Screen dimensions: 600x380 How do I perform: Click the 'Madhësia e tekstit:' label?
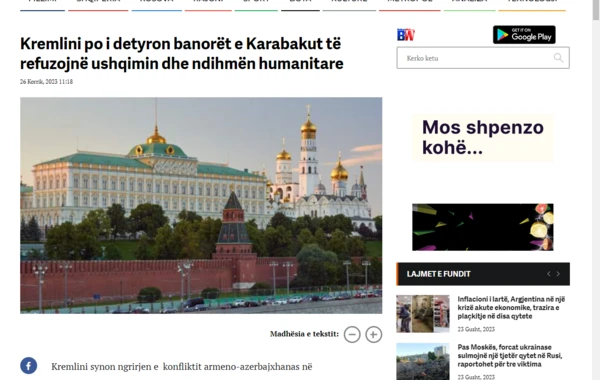(304, 334)
